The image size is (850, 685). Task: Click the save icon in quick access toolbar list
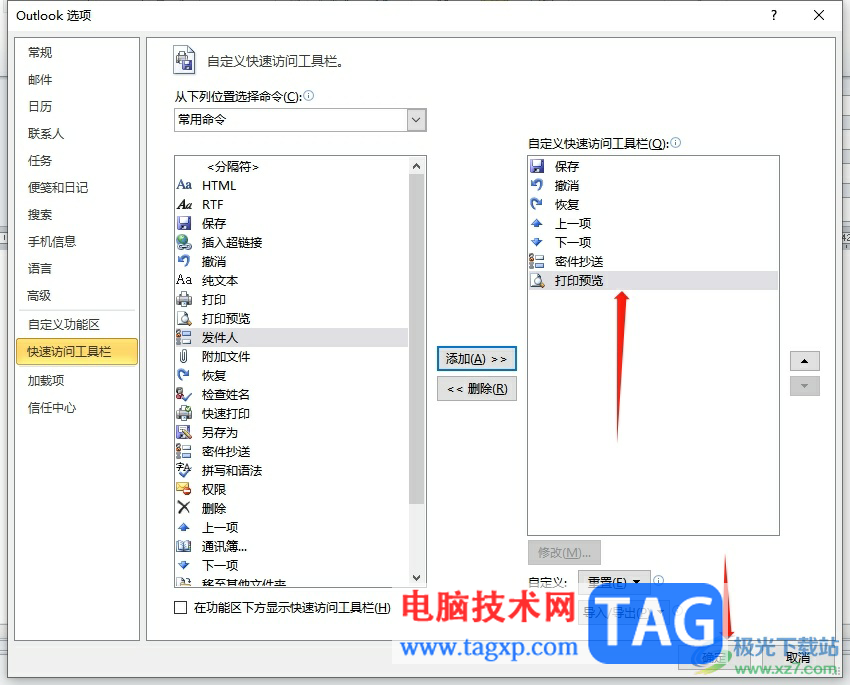537,166
